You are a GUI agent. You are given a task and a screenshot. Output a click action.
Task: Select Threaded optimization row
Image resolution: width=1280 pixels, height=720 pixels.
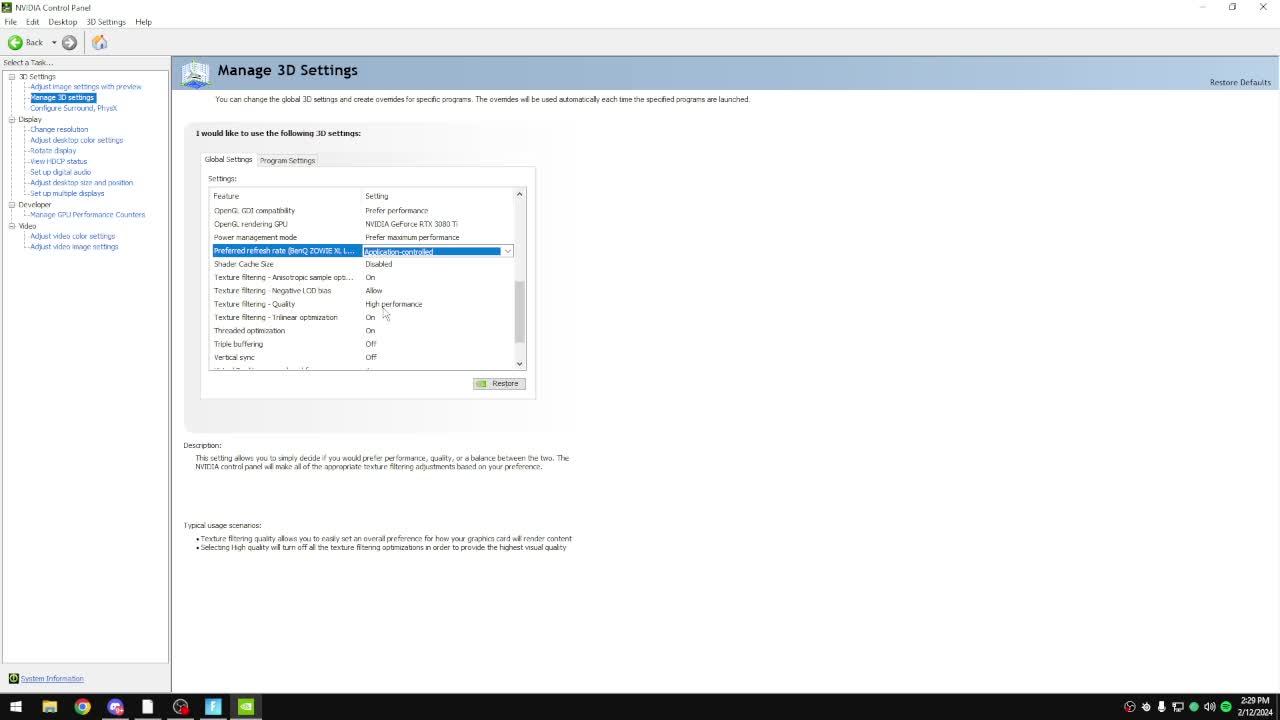363,331
